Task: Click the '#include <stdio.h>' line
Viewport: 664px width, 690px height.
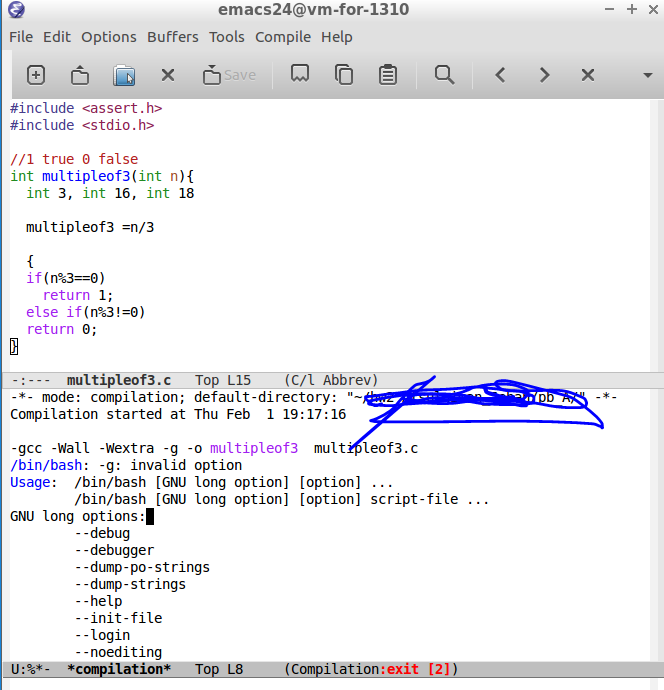Action: tap(82, 125)
